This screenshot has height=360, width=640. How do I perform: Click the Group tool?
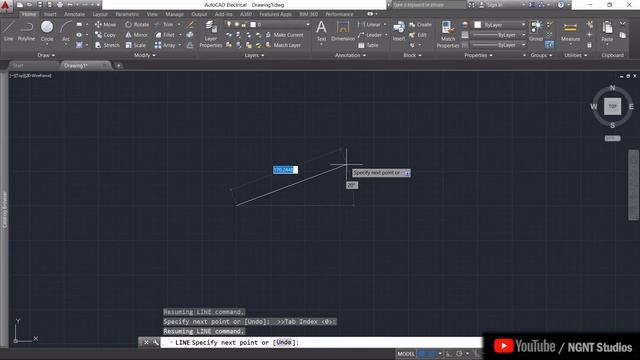click(x=536, y=31)
